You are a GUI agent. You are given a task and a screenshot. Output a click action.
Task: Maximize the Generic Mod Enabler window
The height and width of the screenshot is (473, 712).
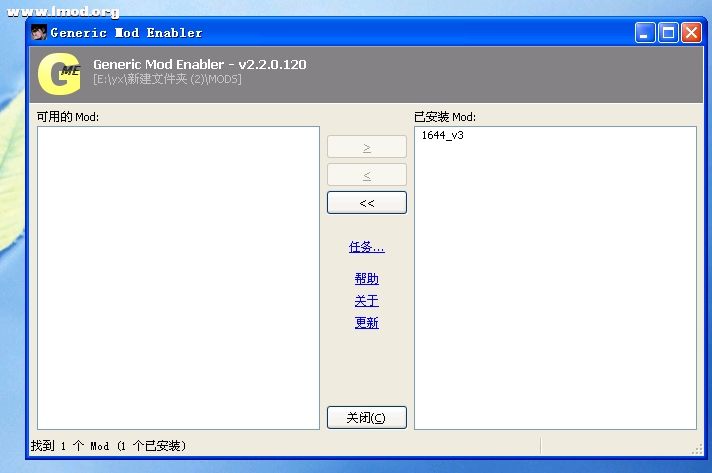668,33
